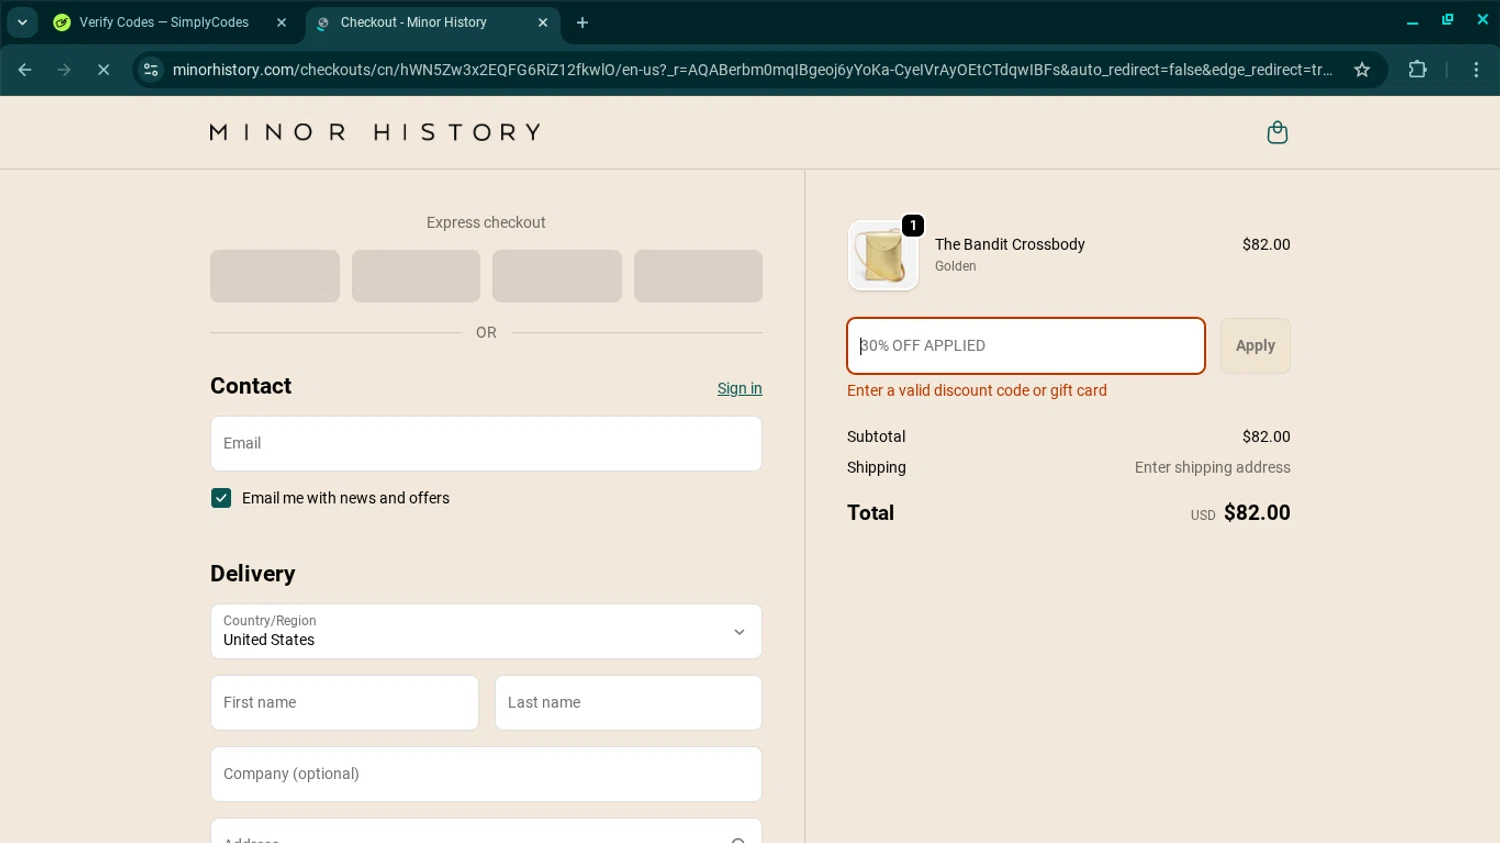
Task: Focus the discount code input field
Action: click(x=1026, y=346)
